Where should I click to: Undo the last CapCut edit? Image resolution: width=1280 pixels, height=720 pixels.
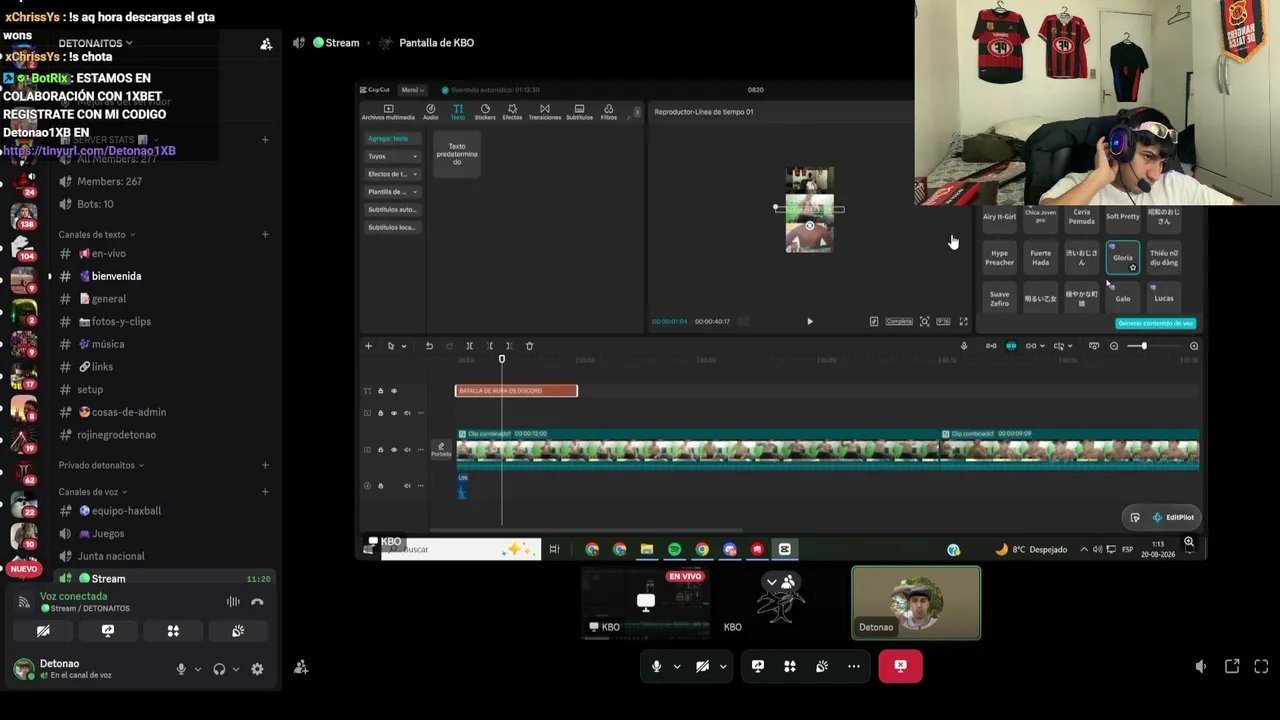click(x=429, y=346)
